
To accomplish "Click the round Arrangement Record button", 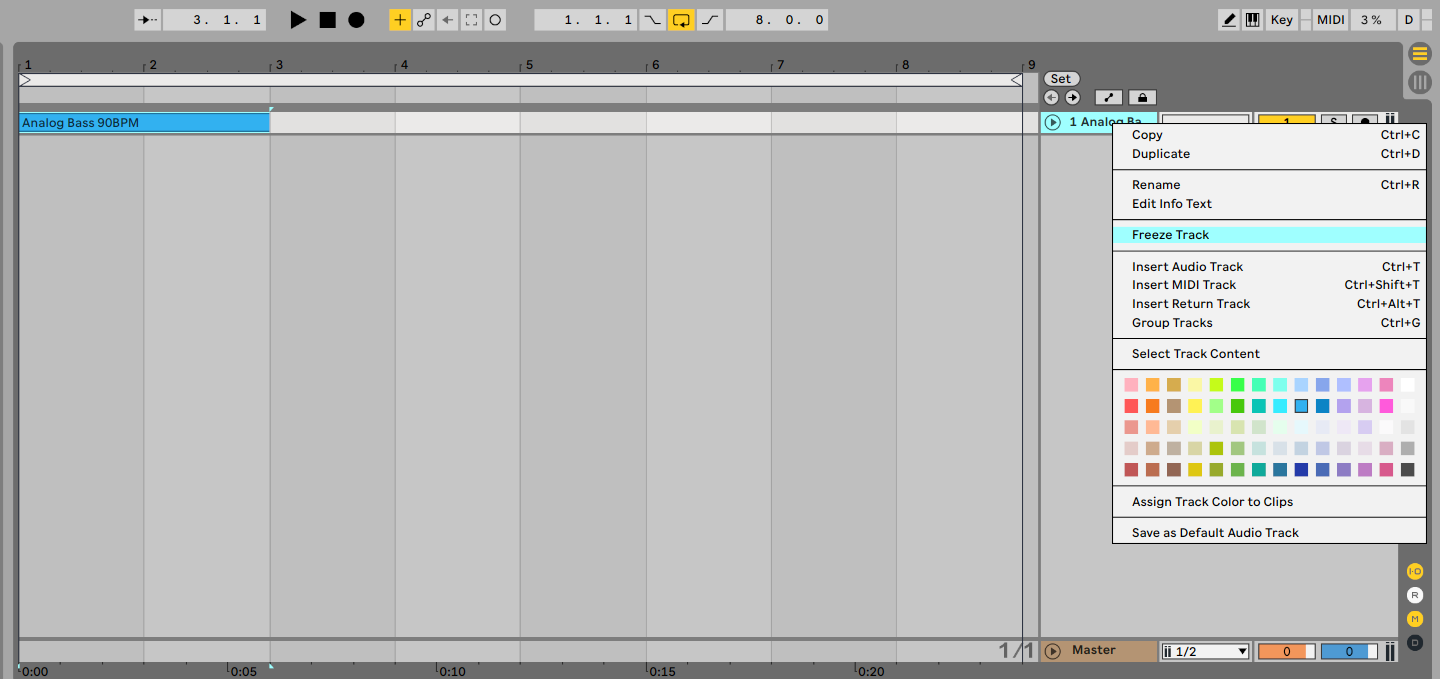I will point(356,20).
